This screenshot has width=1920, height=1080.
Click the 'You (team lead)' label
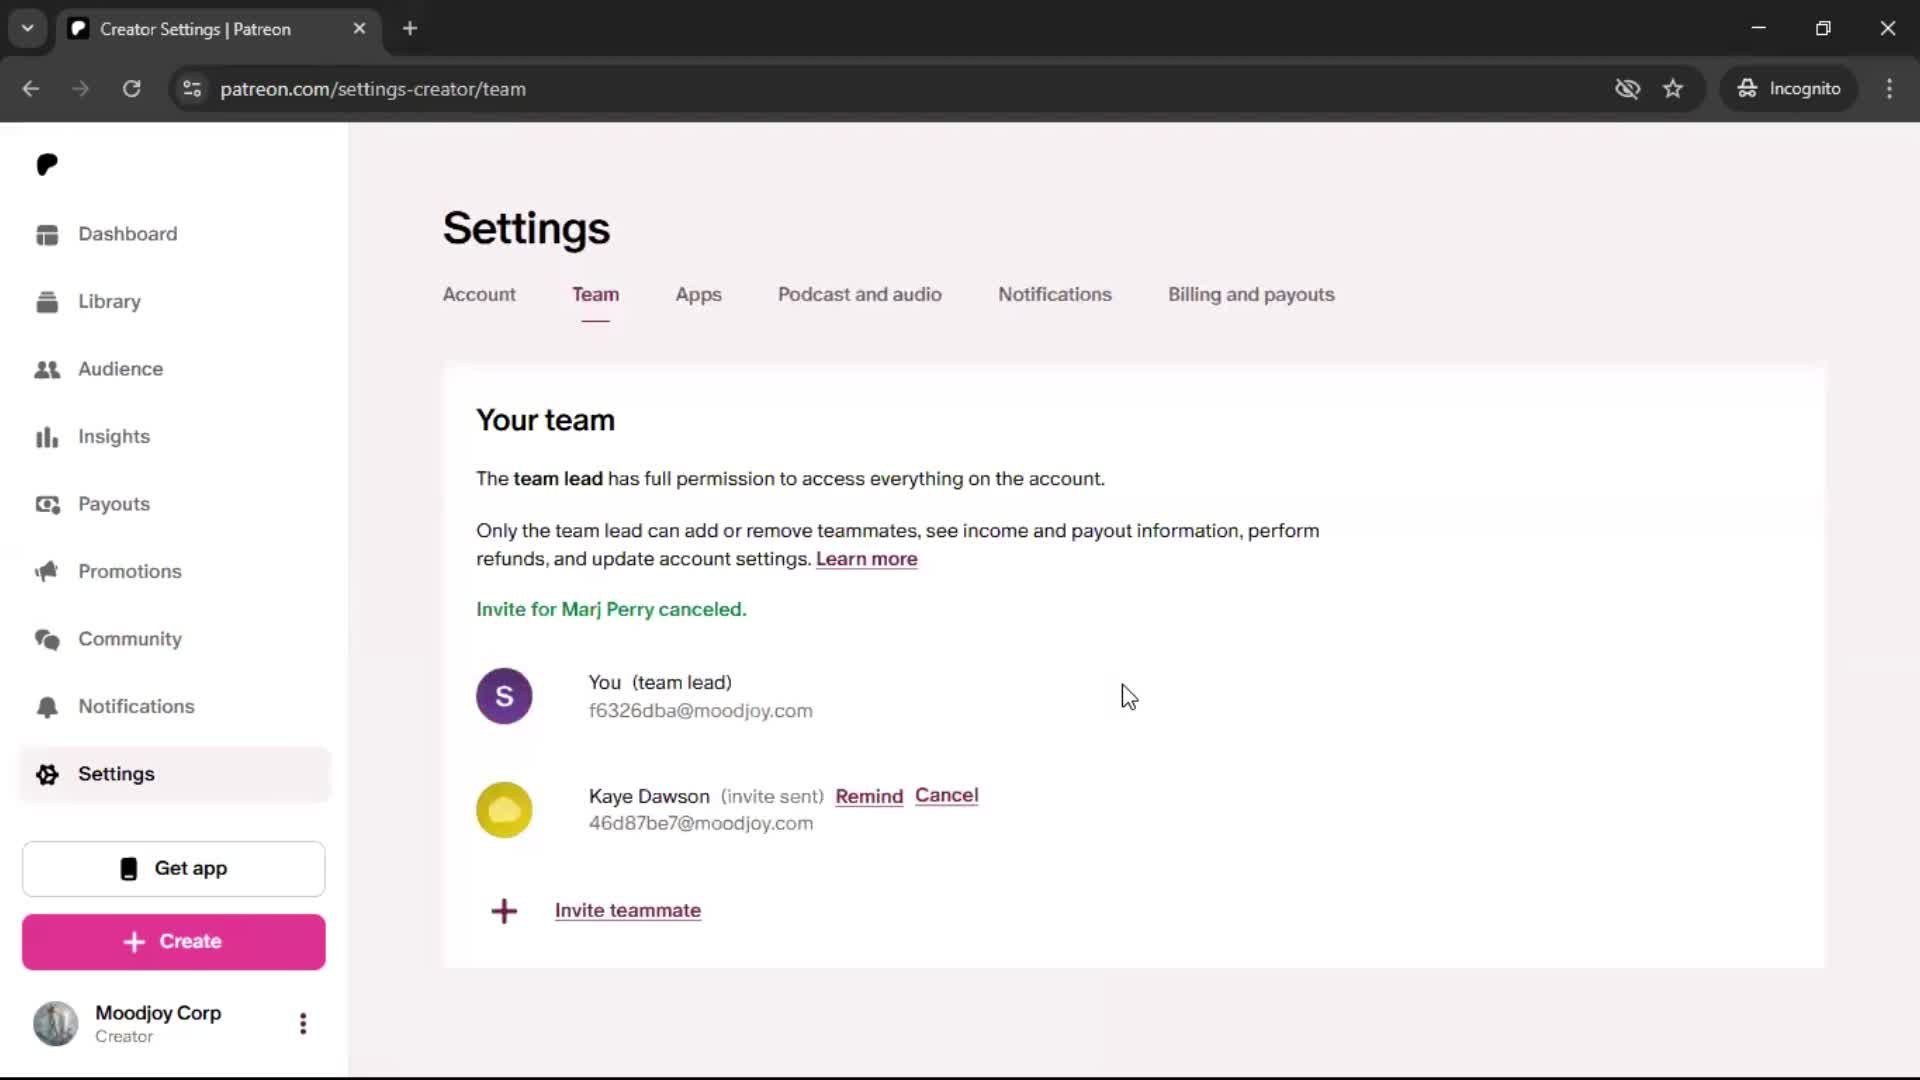660,683
